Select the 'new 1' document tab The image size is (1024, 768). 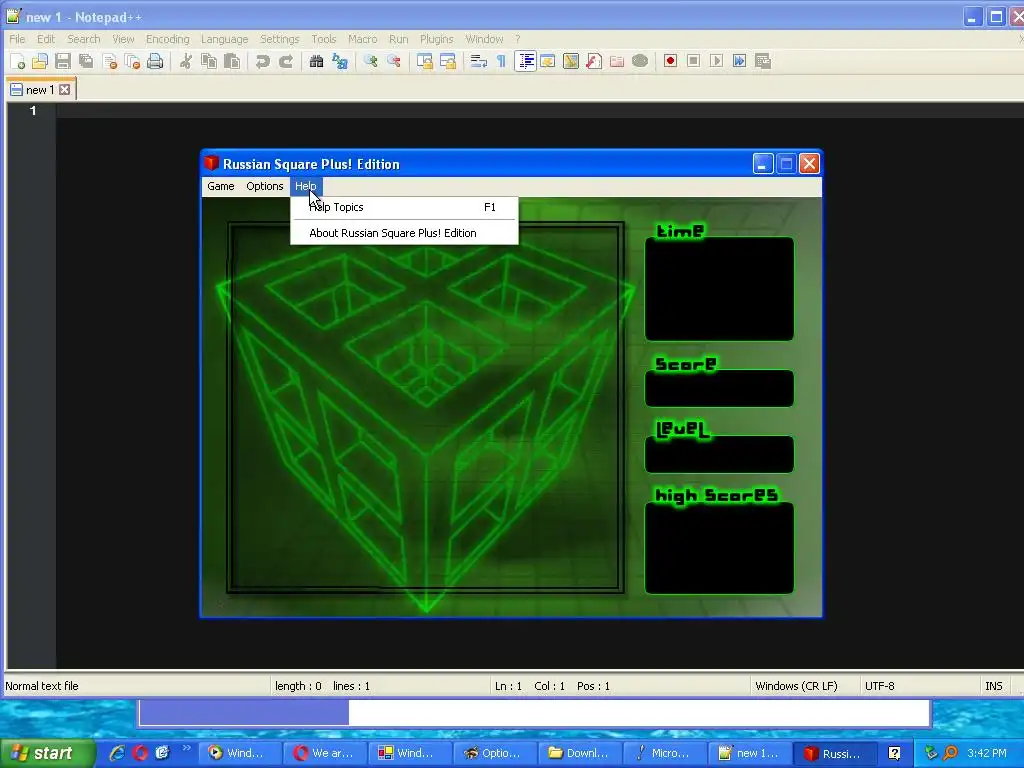(x=39, y=90)
